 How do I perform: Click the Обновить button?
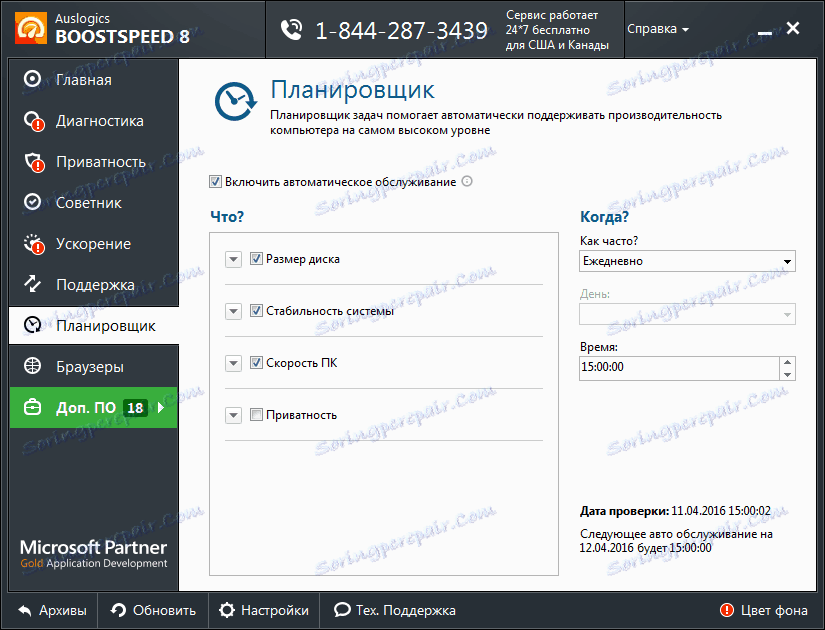tap(152, 610)
